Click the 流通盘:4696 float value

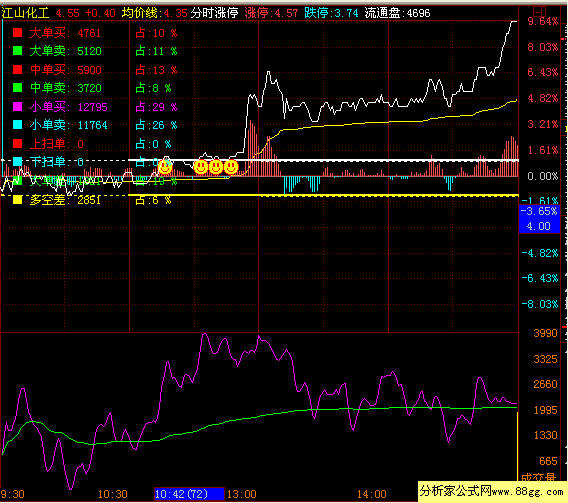(397, 13)
